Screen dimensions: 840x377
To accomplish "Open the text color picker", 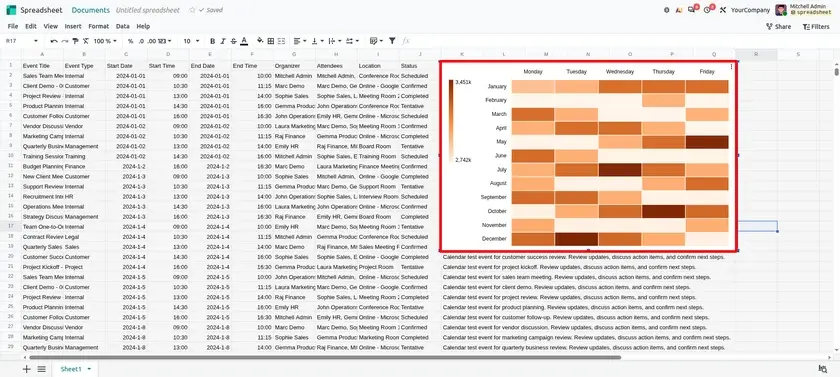I will (244, 41).
